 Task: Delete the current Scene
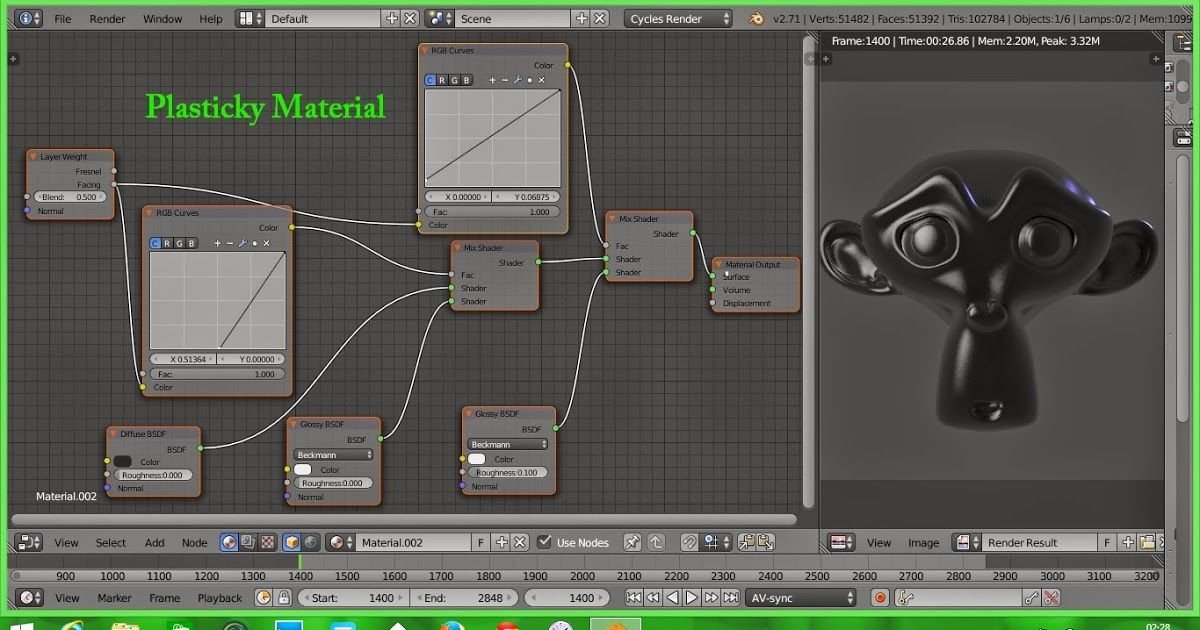(600, 18)
